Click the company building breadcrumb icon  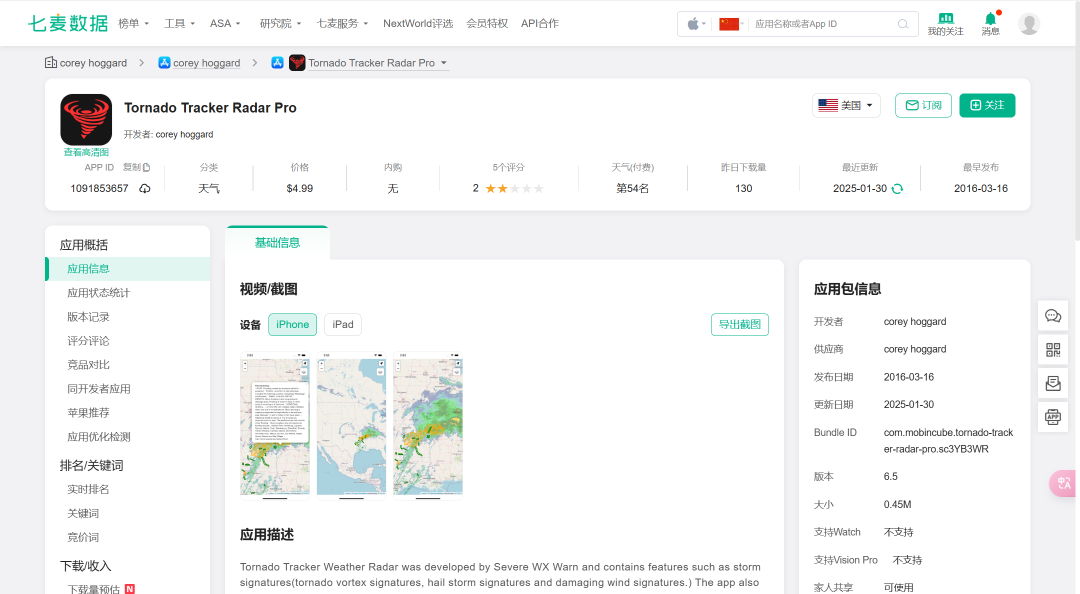(x=50, y=63)
